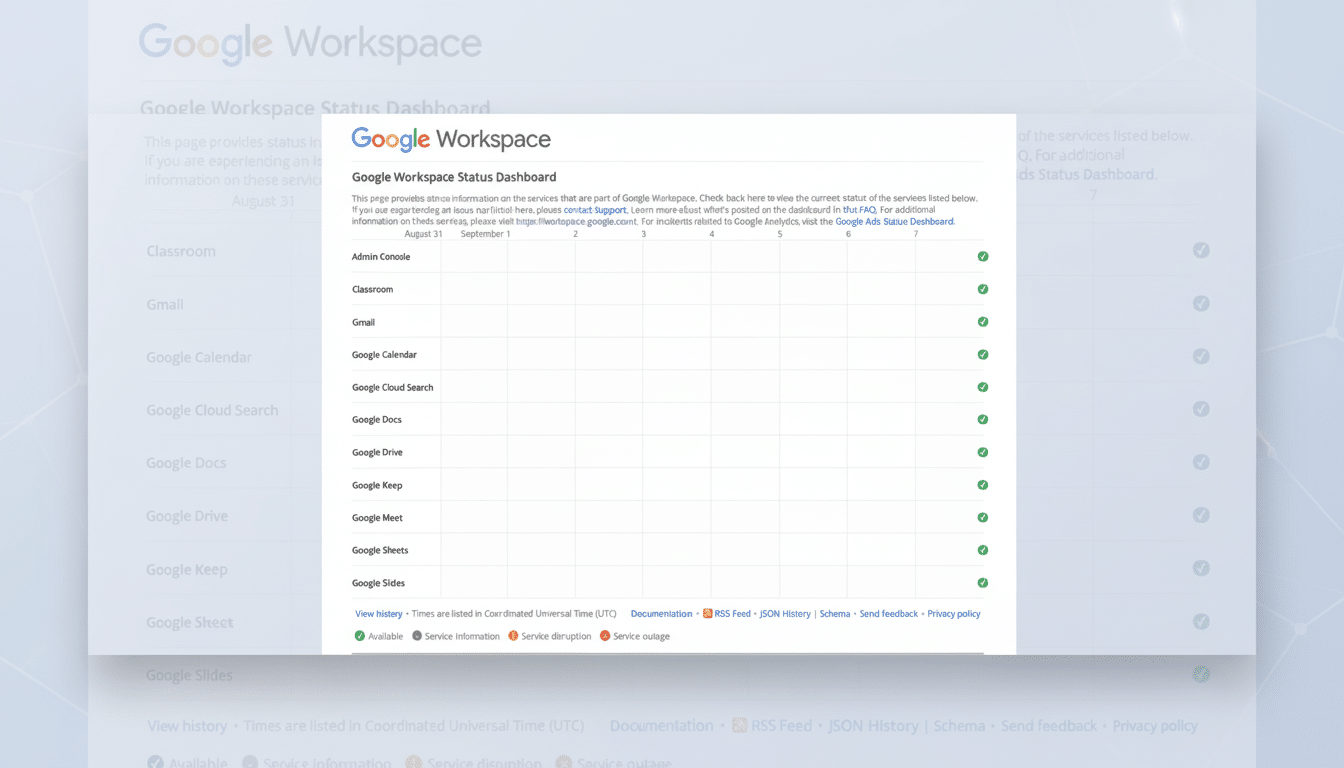Click the orange RSS Feed icon
The width and height of the screenshot is (1344, 768).
pyautogui.click(x=707, y=613)
